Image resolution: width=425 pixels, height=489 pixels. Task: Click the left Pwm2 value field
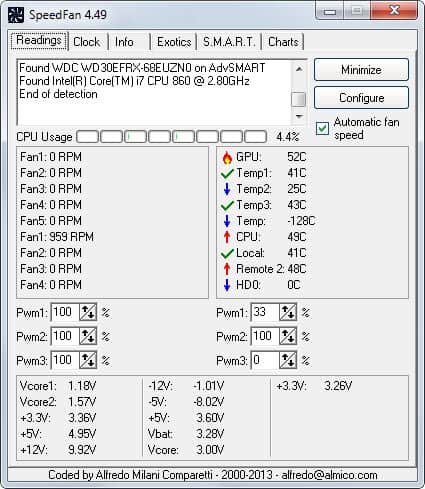[65, 336]
